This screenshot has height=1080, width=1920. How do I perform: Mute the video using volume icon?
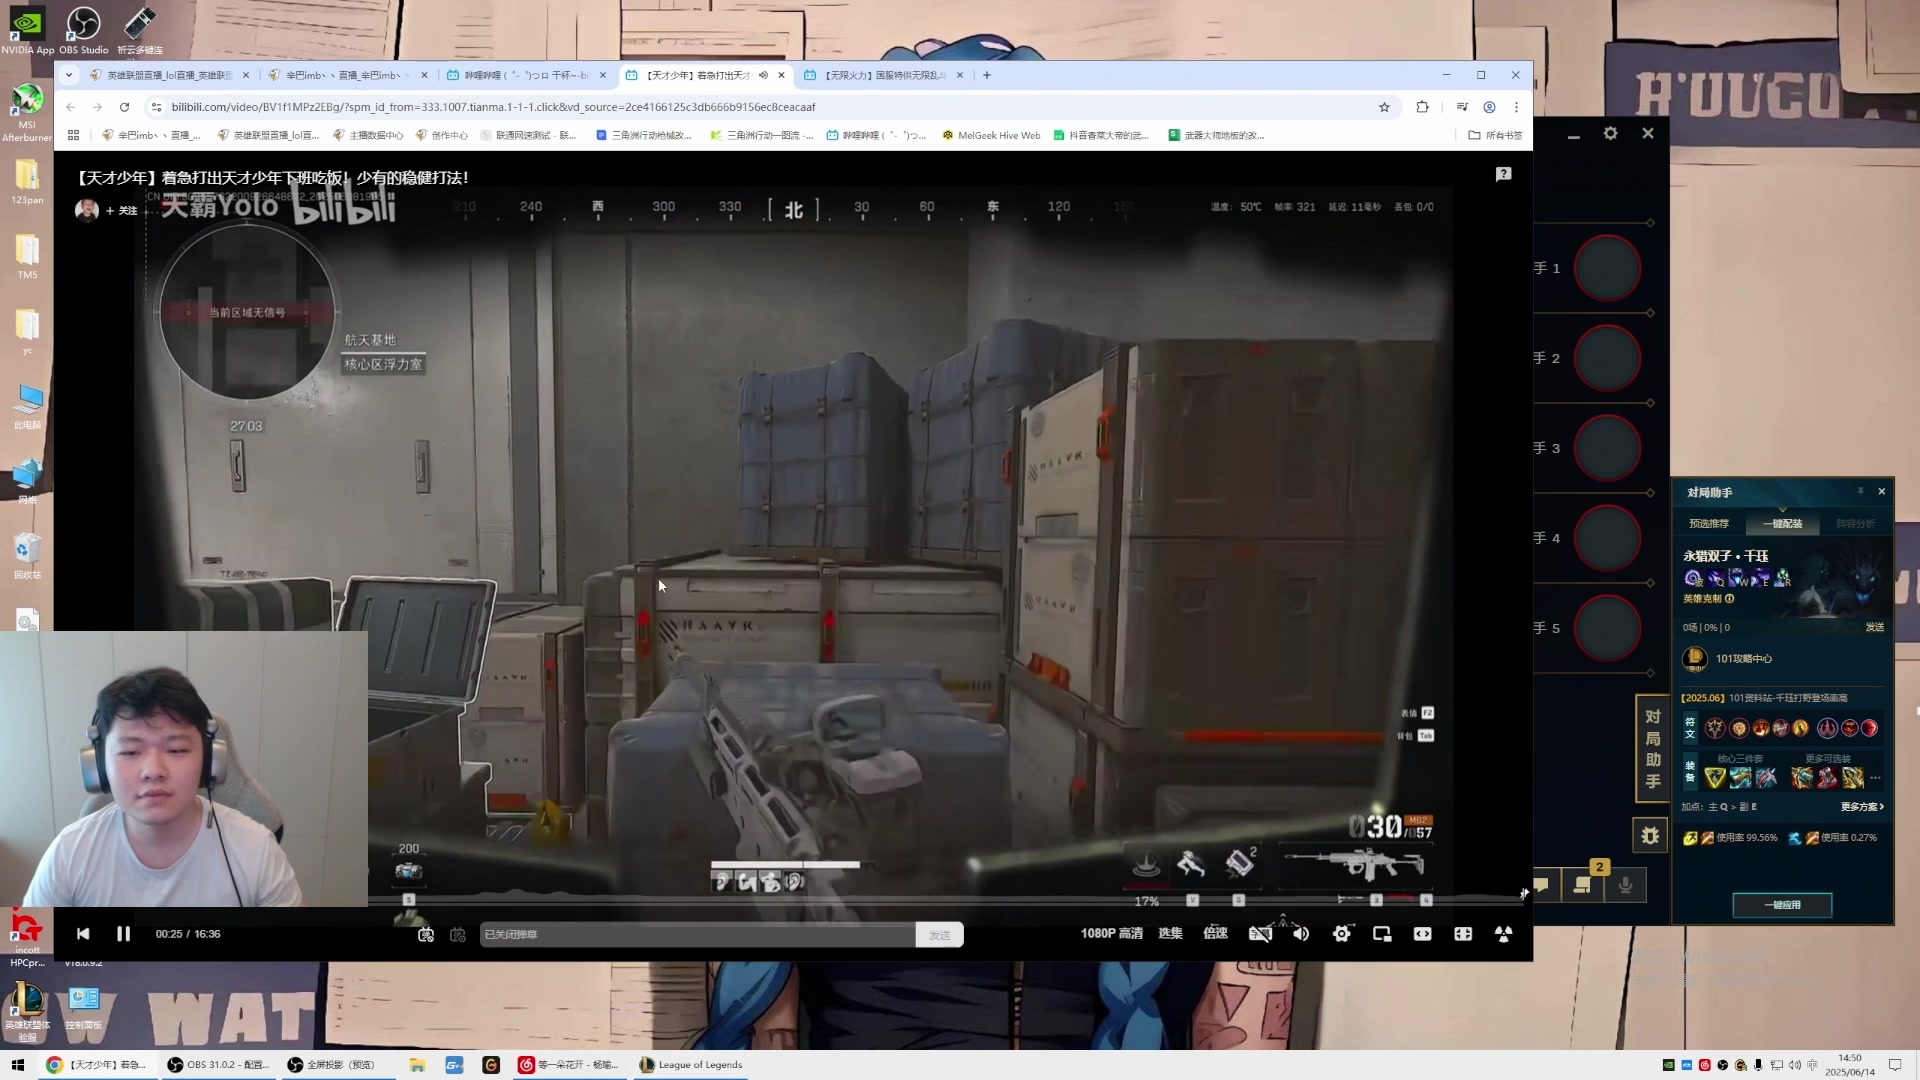[1301, 934]
